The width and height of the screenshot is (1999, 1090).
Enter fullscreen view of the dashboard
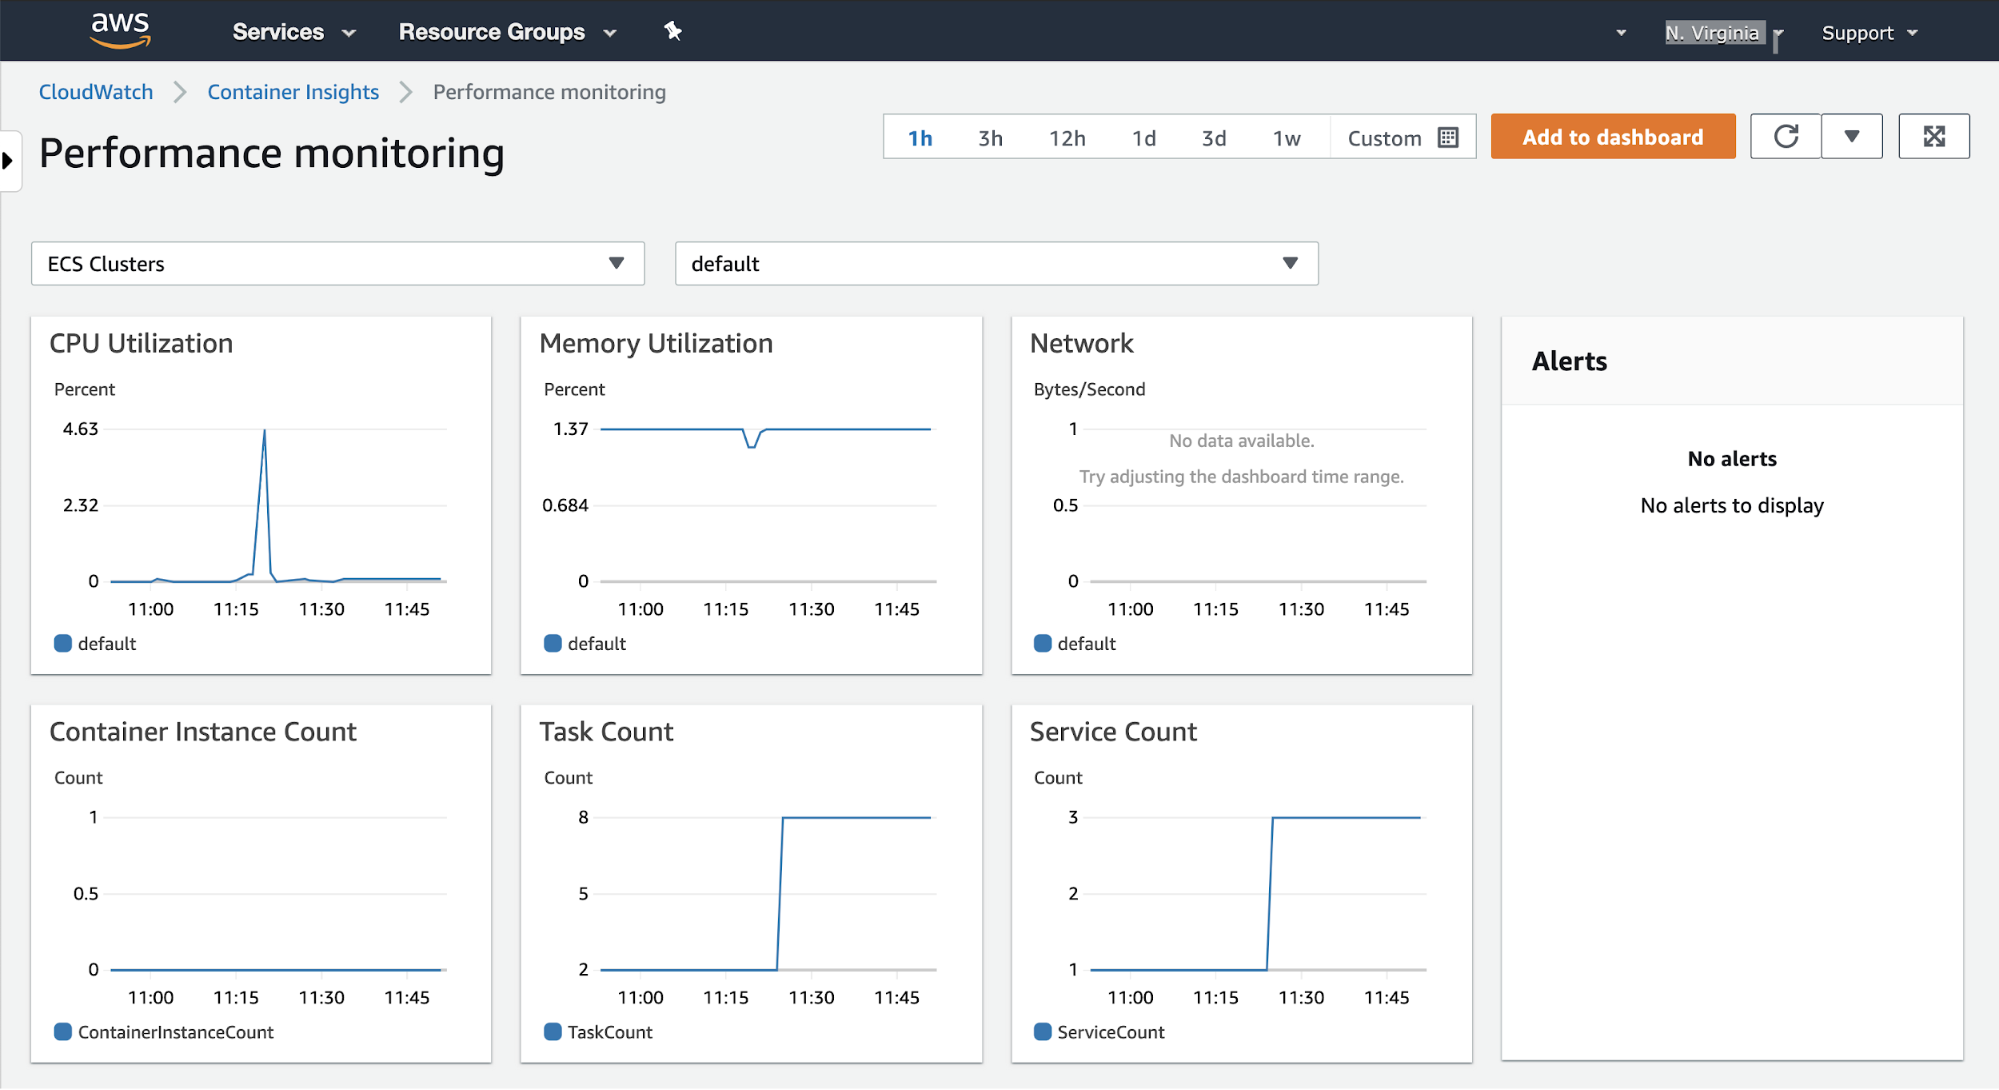click(x=1933, y=136)
